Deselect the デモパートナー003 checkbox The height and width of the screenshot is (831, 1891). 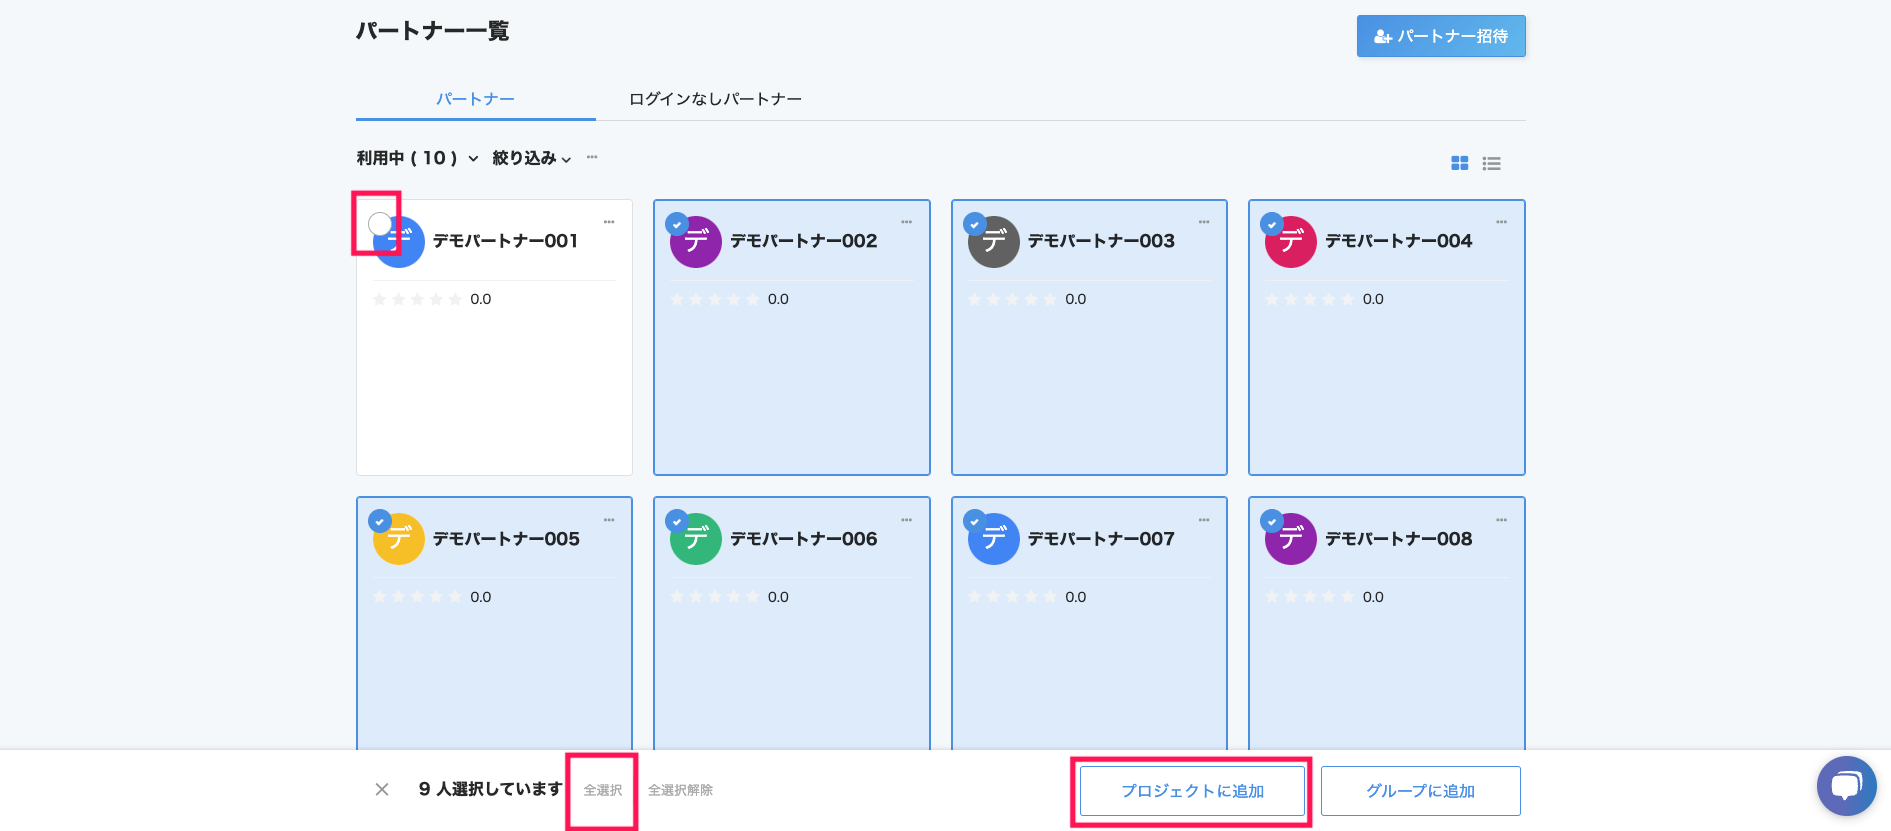click(x=974, y=224)
